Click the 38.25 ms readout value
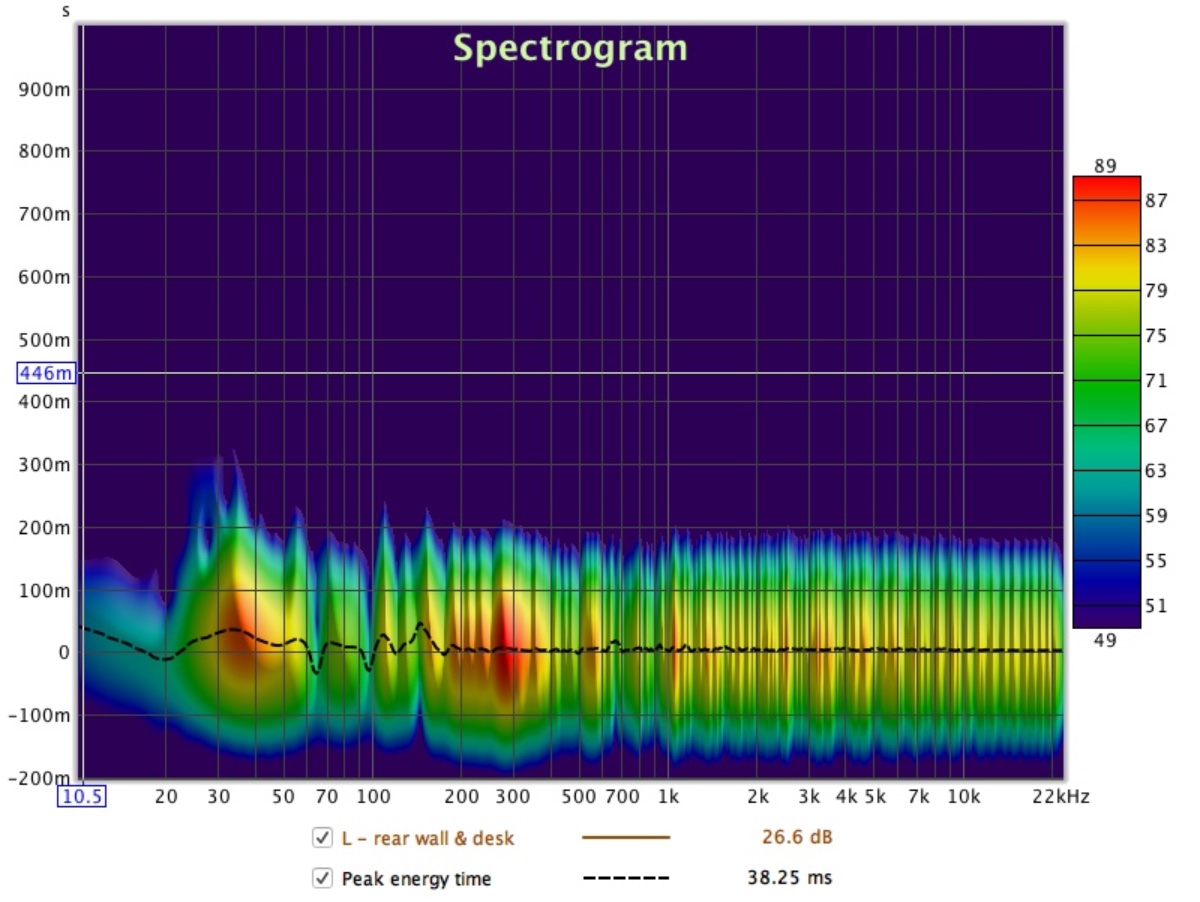The width and height of the screenshot is (1200, 902). [x=789, y=878]
